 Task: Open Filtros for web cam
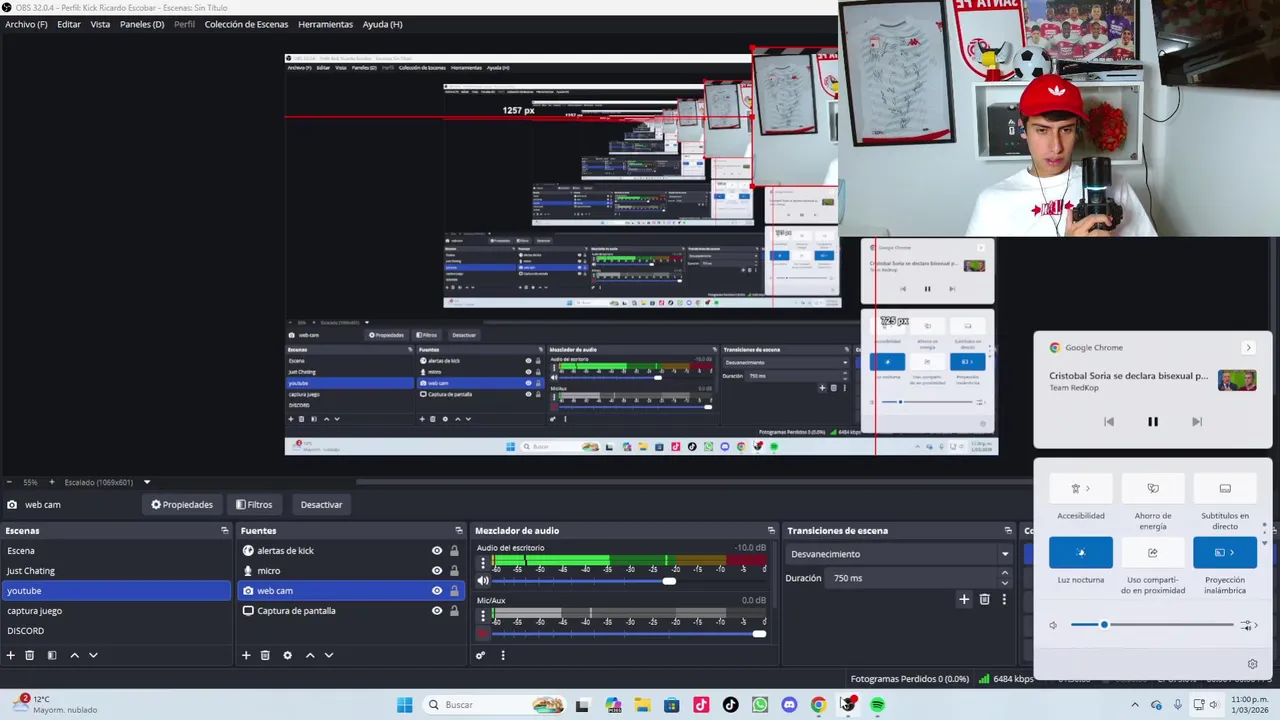[254, 505]
